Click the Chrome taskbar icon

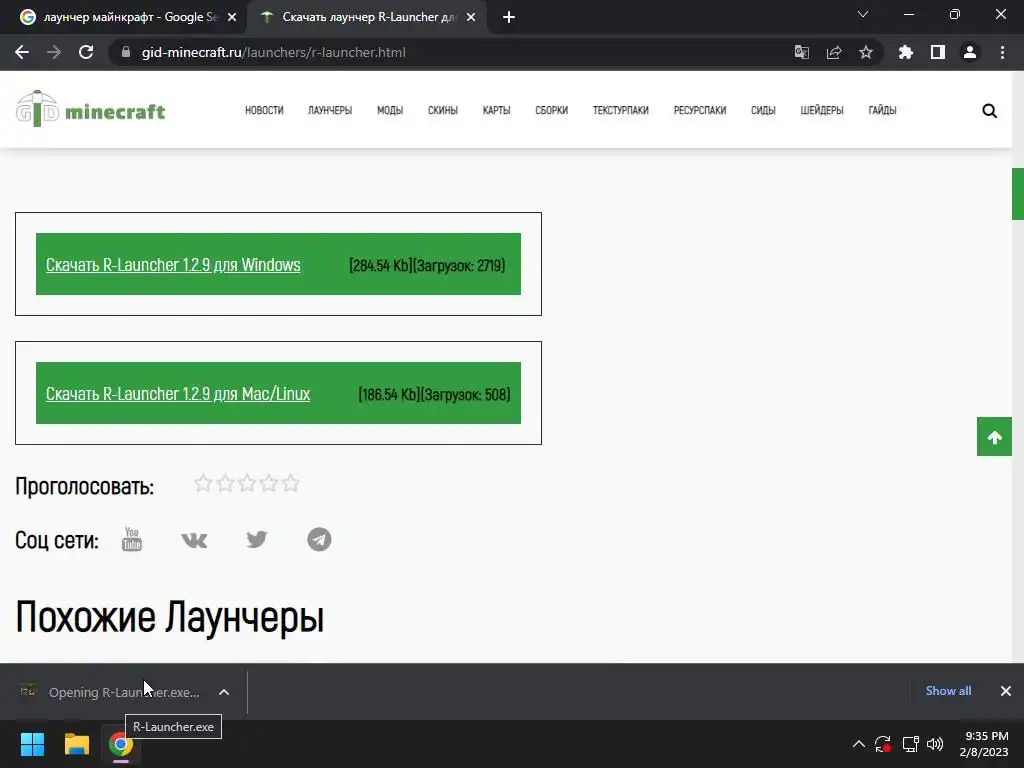click(121, 744)
